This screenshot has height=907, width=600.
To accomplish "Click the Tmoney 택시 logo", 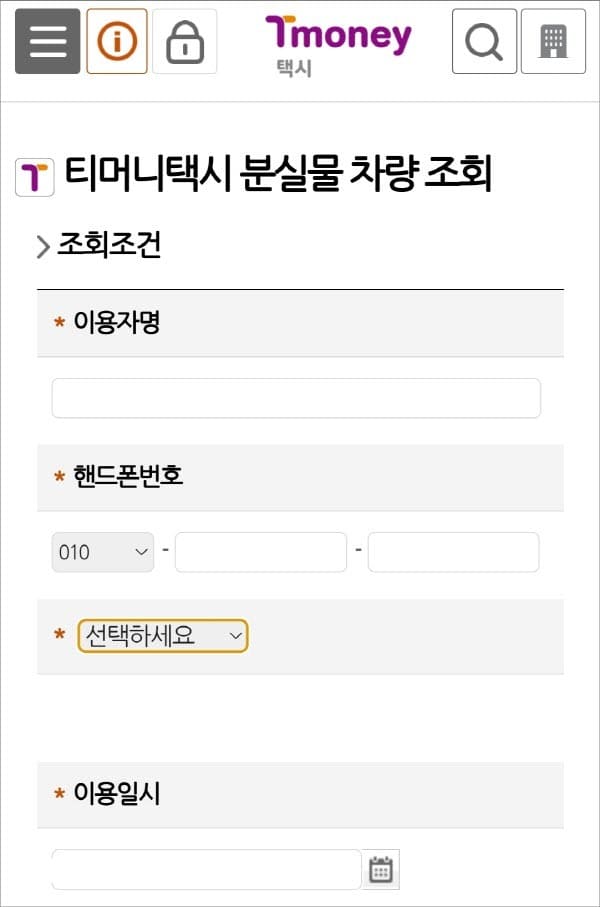I will tap(338, 46).
